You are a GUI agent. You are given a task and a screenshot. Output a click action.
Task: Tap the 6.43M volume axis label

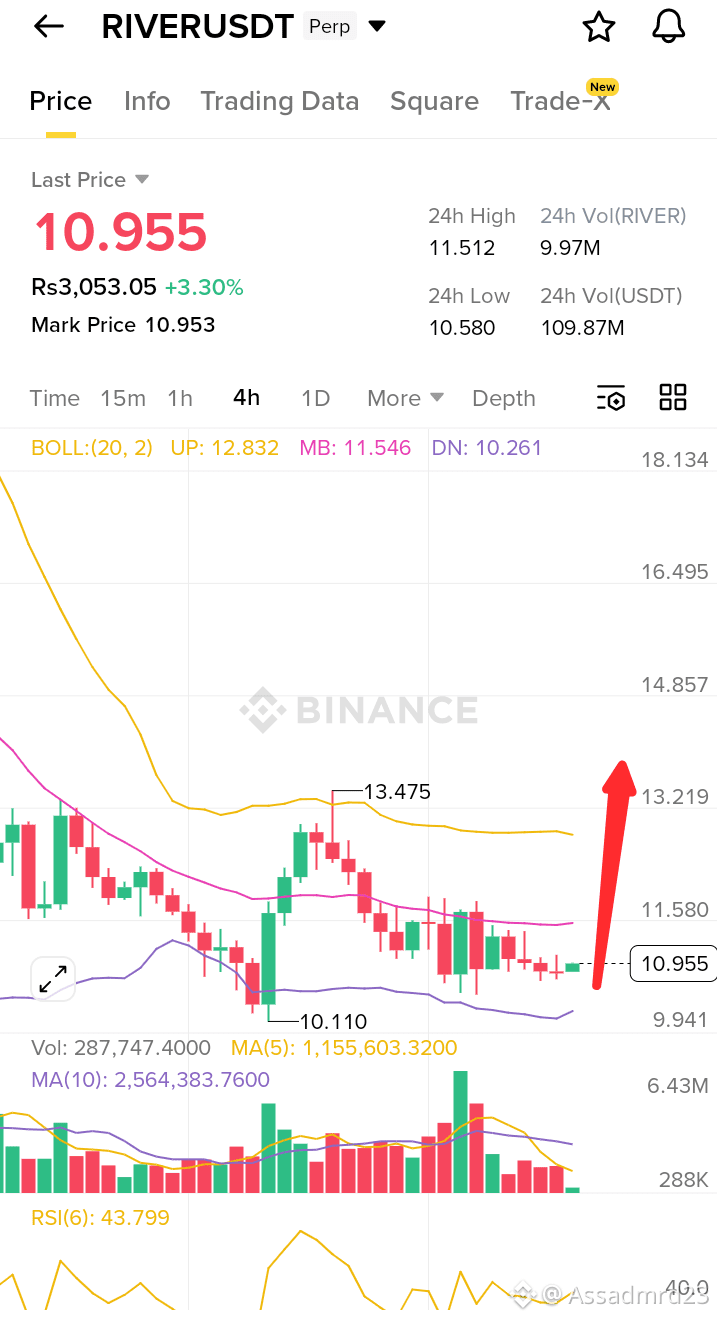[678, 1086]
